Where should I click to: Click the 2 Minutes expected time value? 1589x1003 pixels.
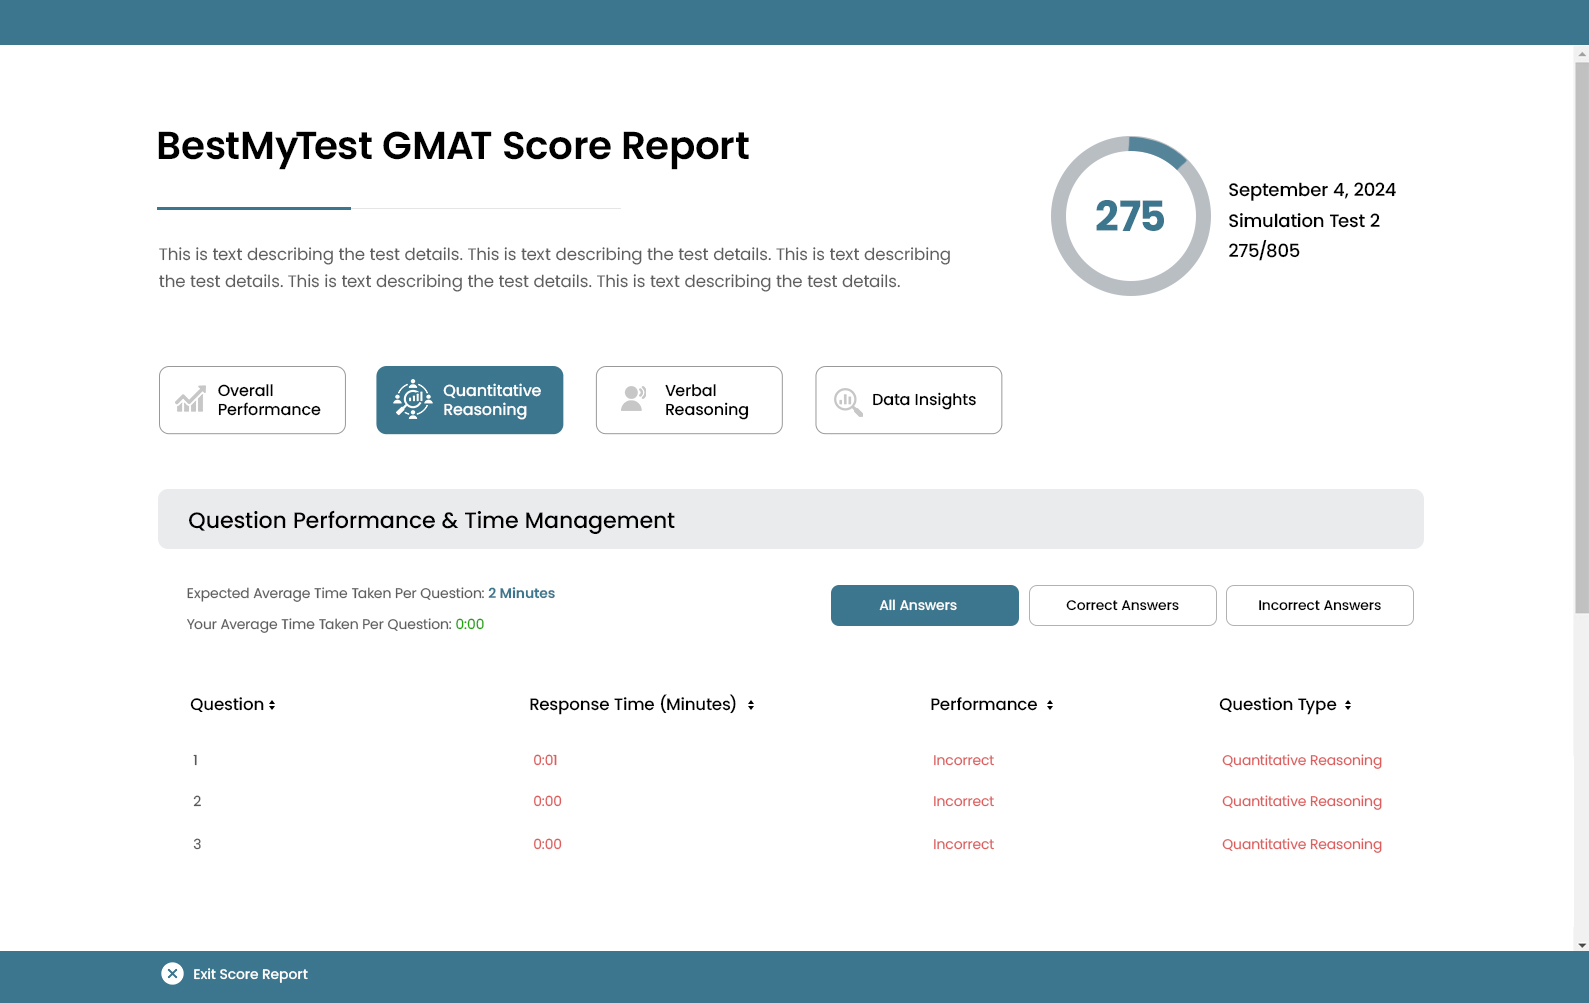pyautogui.click(x=521, y=593)
